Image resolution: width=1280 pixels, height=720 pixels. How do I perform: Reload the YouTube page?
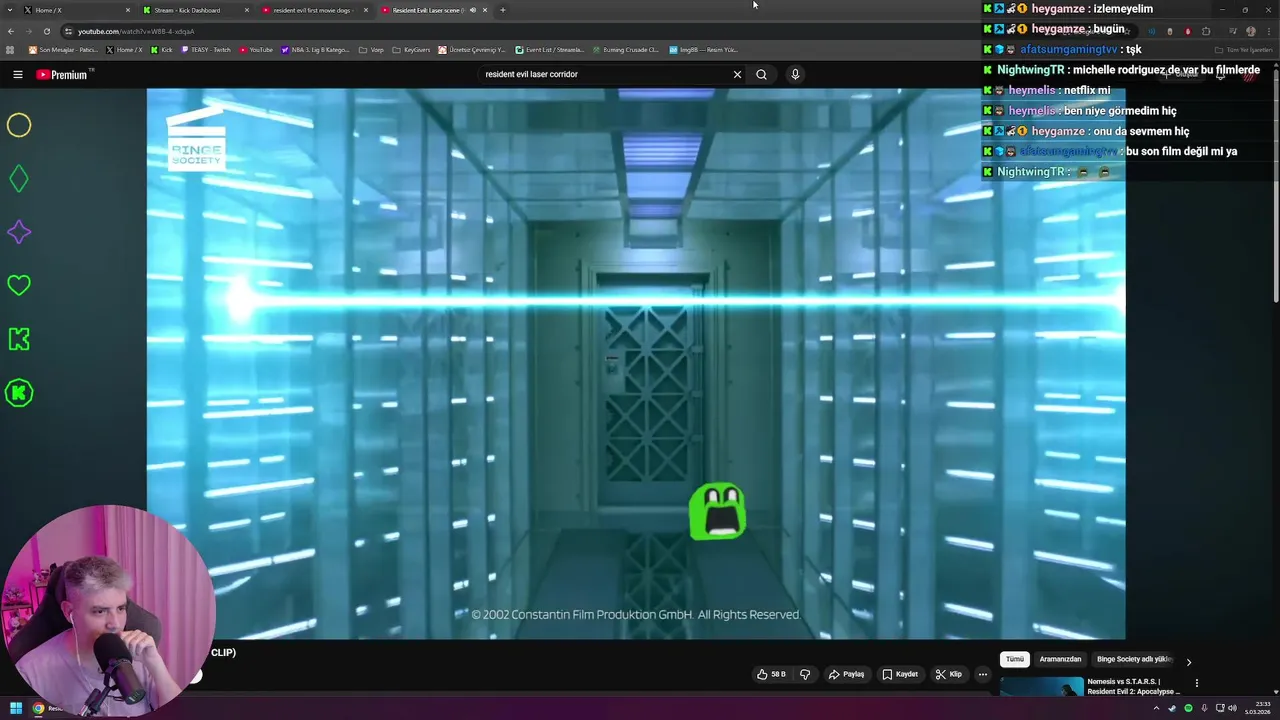click(46, 31)
